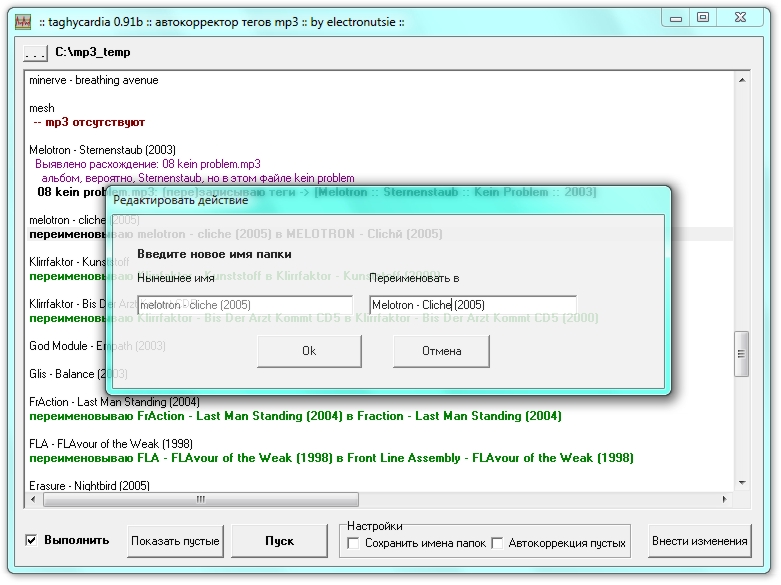The image size is (781, 585).
Task: Close the taghycardia window
Action: (x=740, y=18)
